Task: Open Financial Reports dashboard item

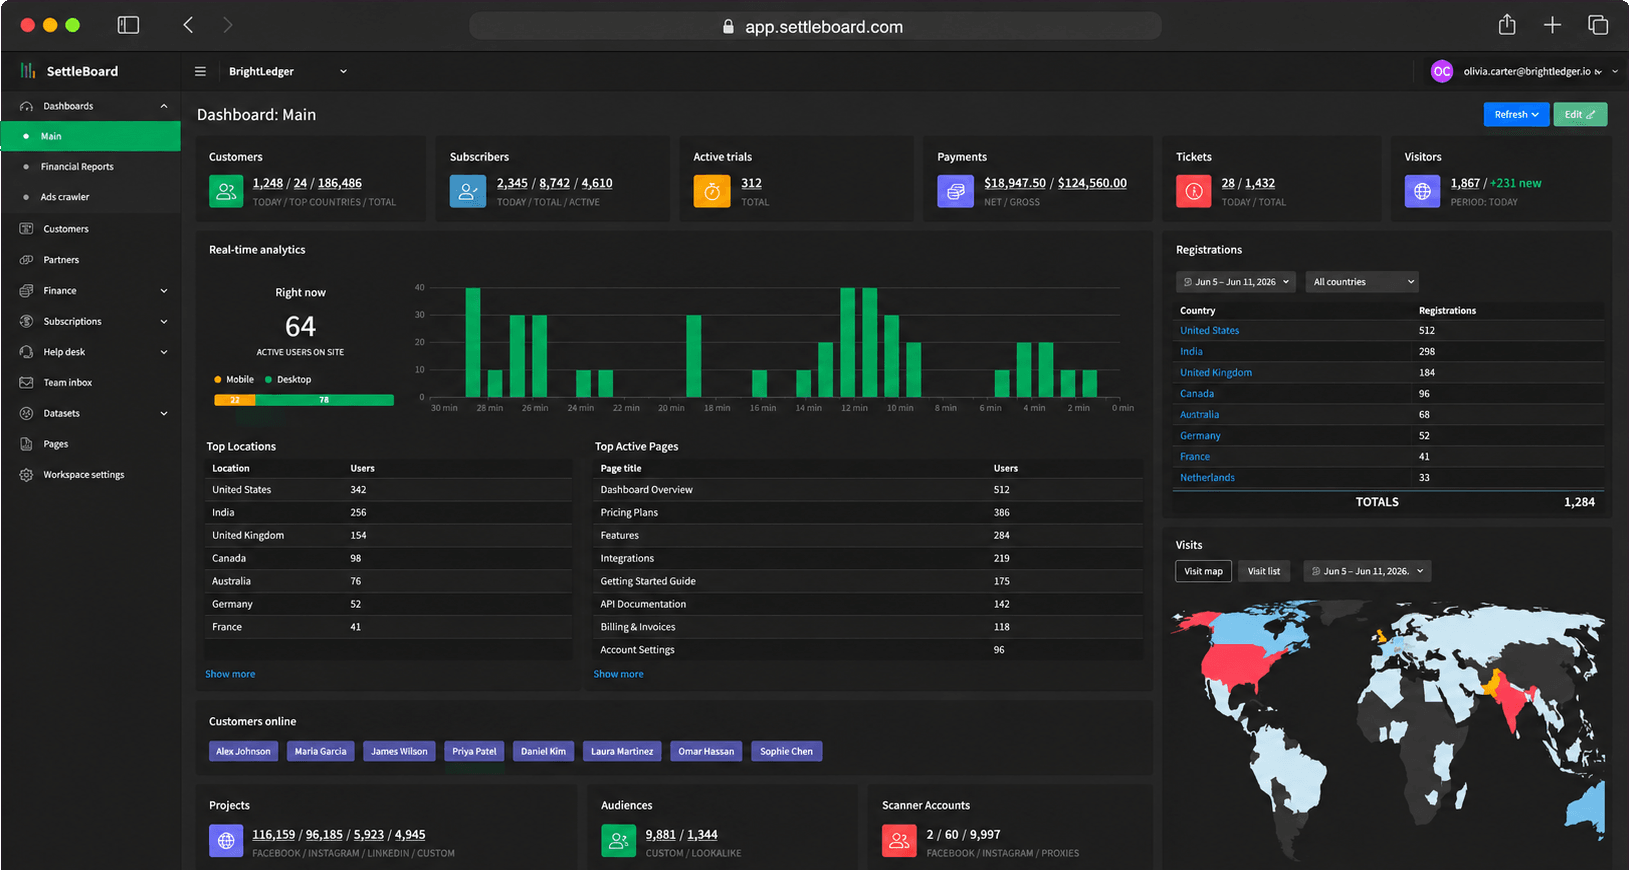Action: coord(77,167)
